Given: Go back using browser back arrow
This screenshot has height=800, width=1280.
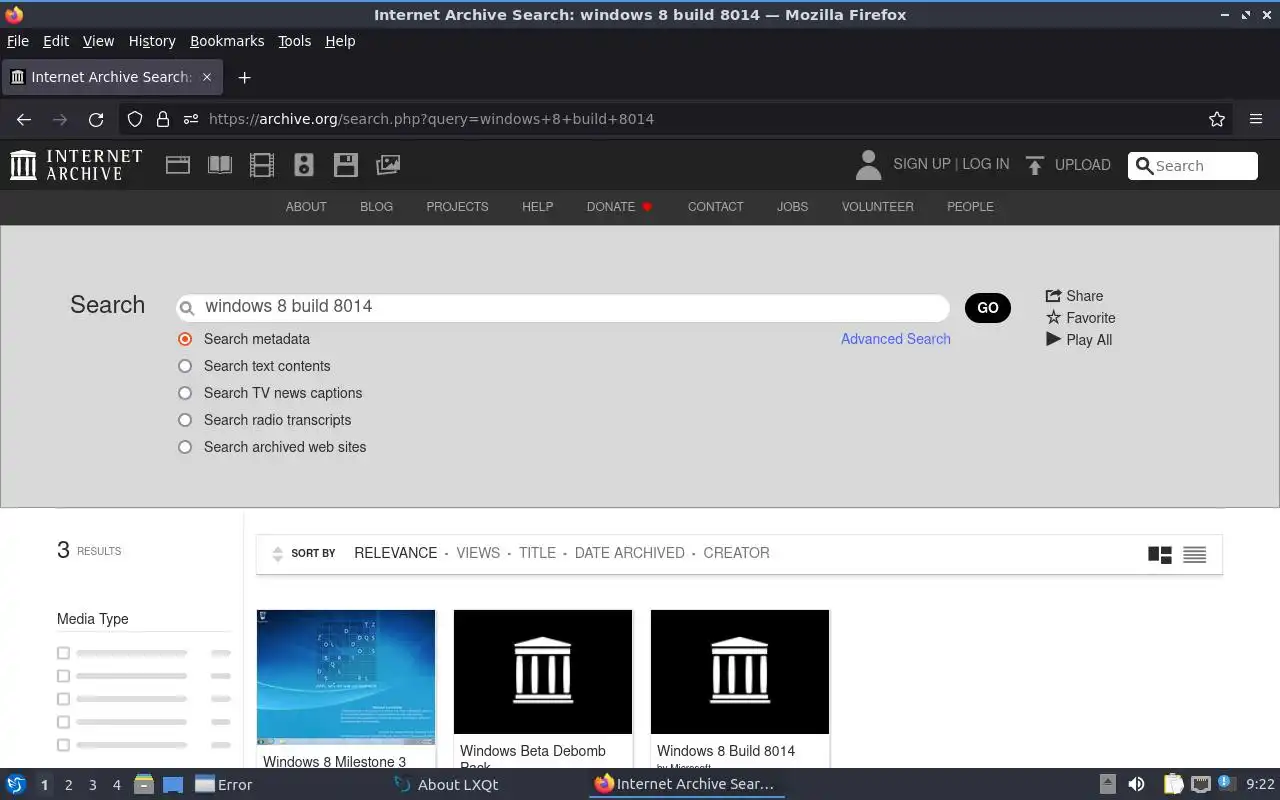Looking at the screenshot, I should click(x=24, y=119).
